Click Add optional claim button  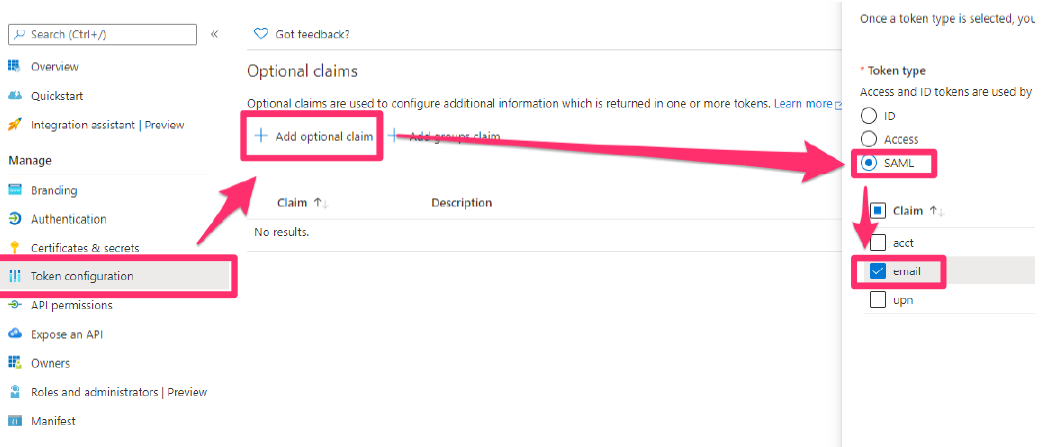pyautogui.click(x=314, y=136)
